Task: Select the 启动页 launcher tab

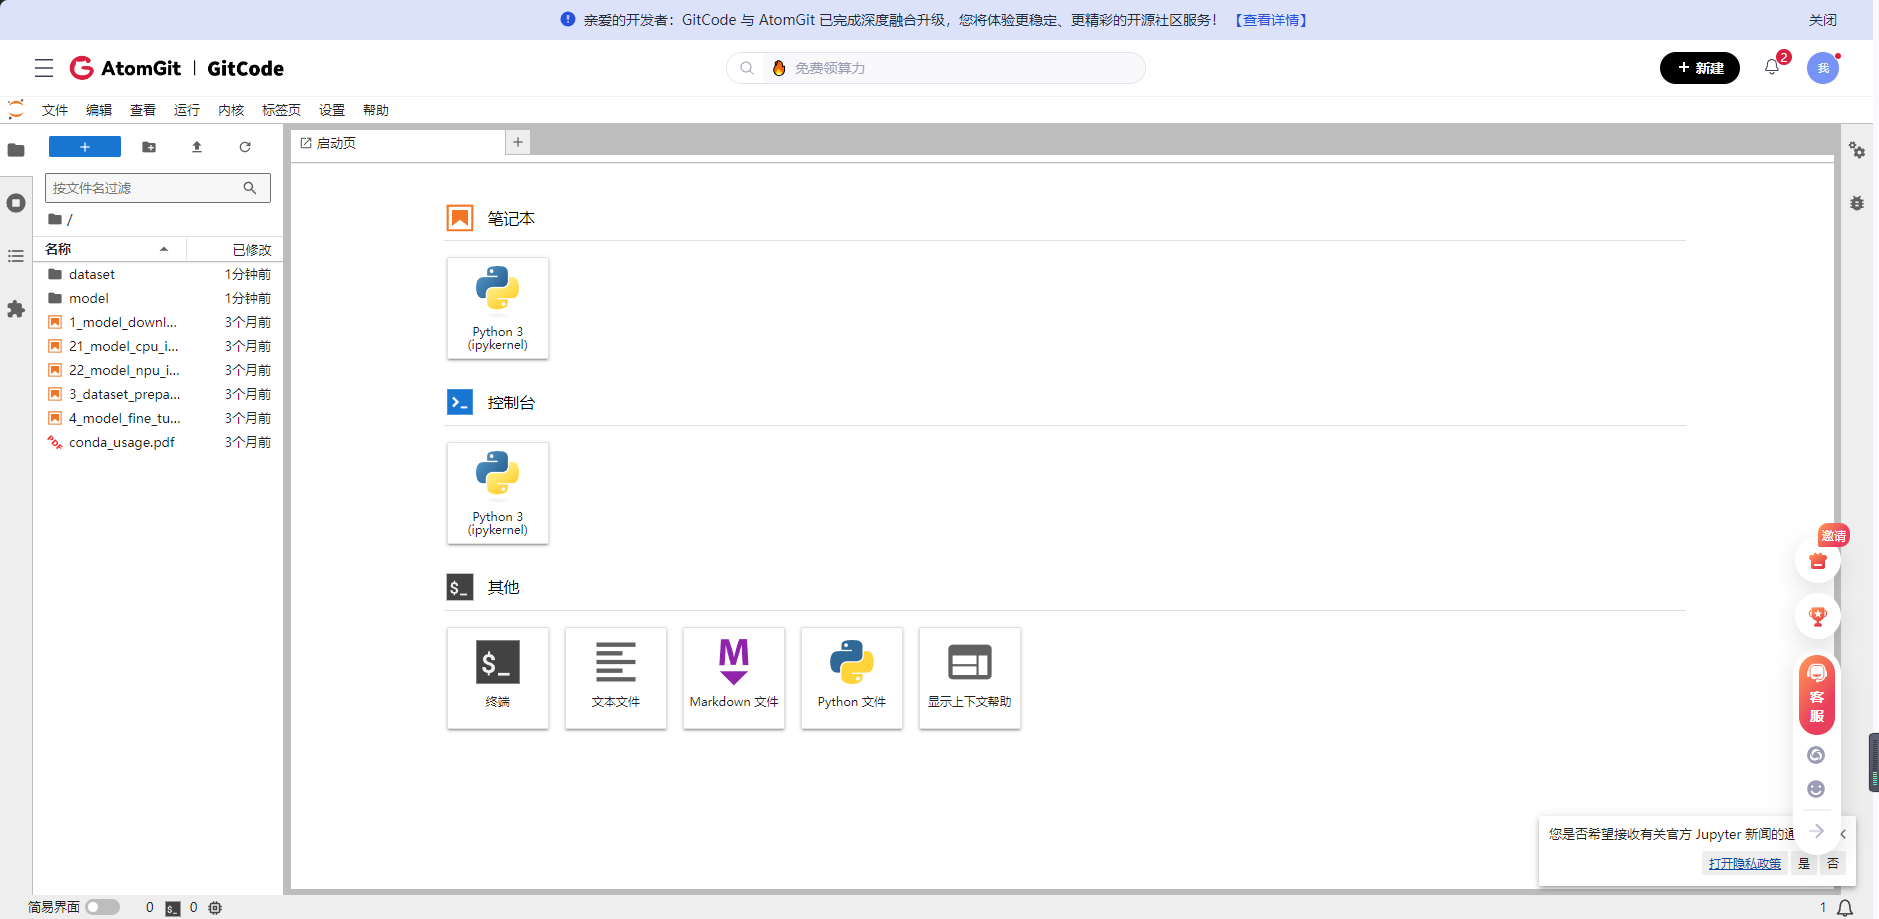Action: tap(398, 143)
